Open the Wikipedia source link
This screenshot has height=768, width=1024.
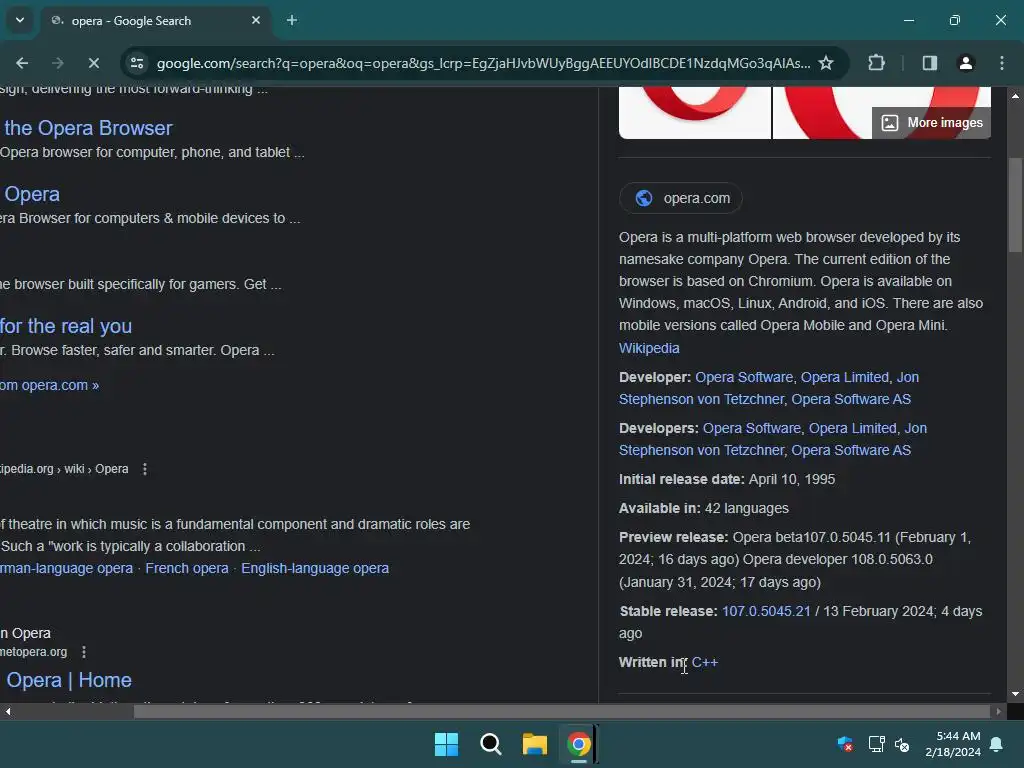point(649,348)
